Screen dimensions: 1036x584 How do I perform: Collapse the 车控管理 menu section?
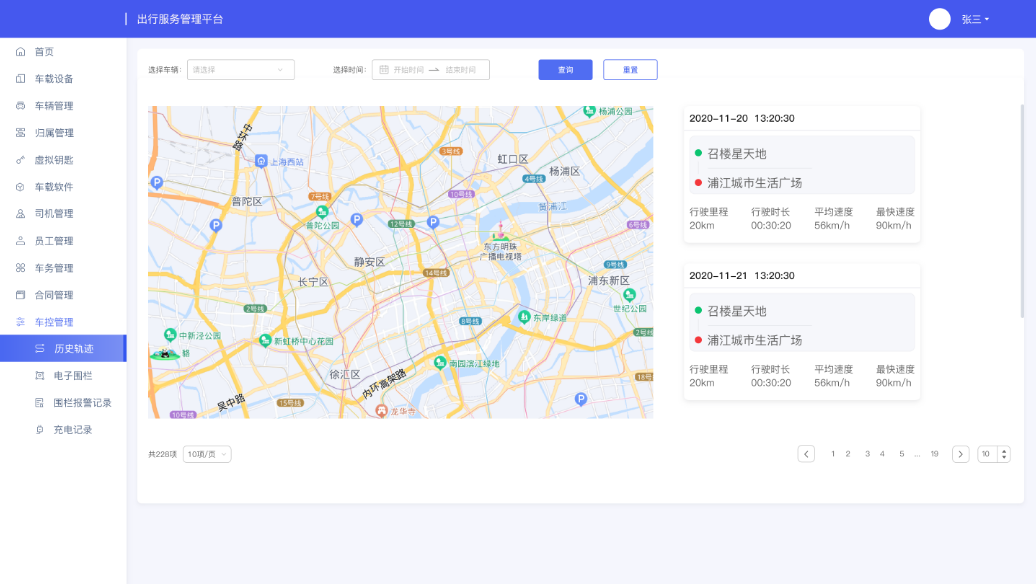63,322
